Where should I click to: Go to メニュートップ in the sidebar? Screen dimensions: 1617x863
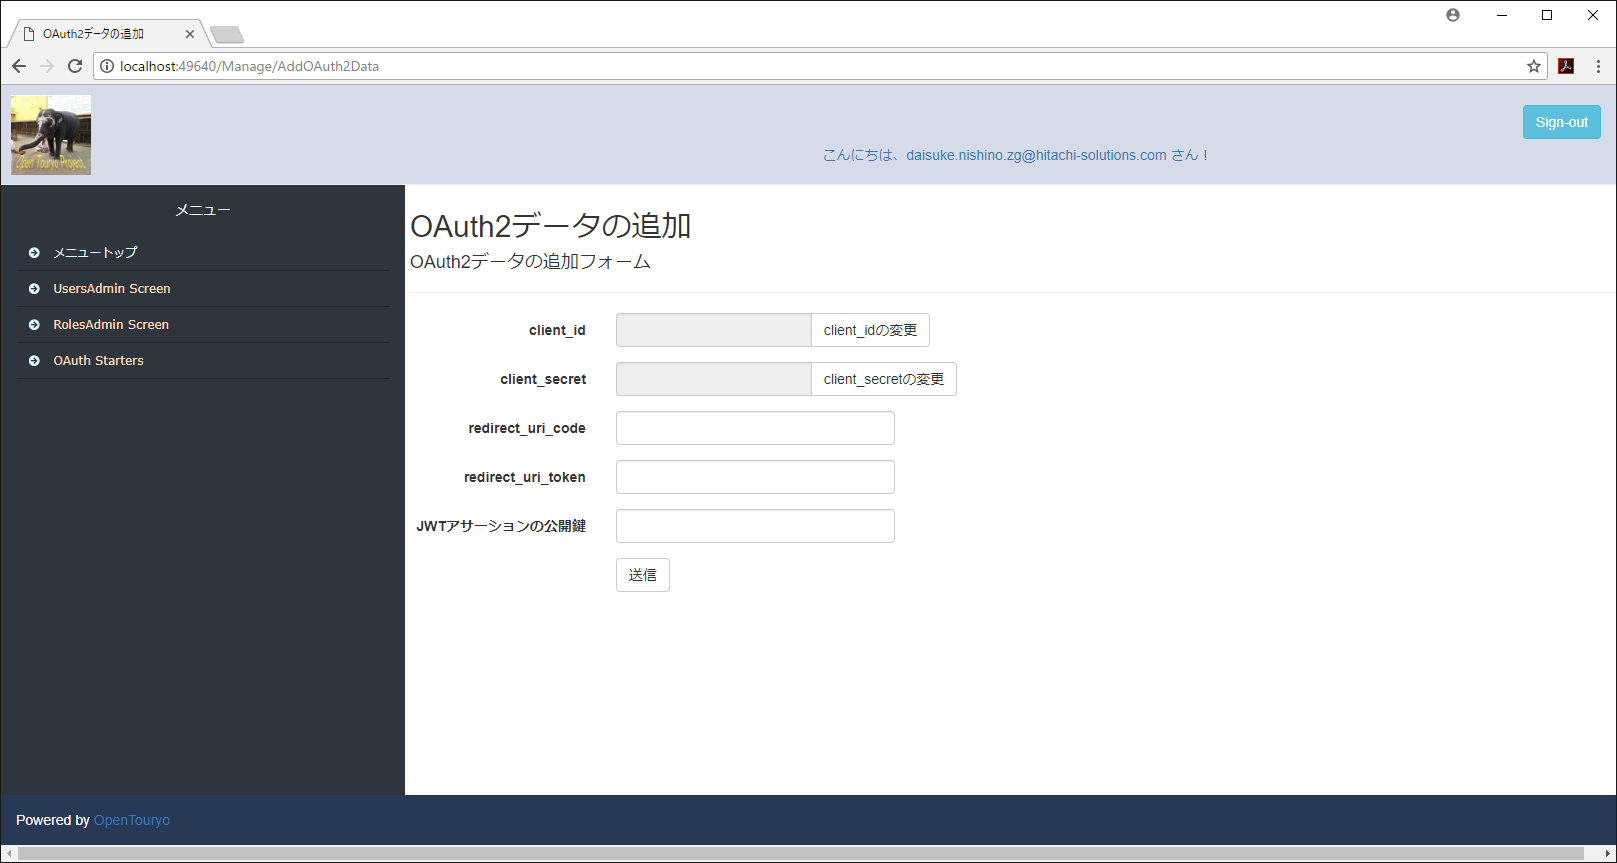95,253
